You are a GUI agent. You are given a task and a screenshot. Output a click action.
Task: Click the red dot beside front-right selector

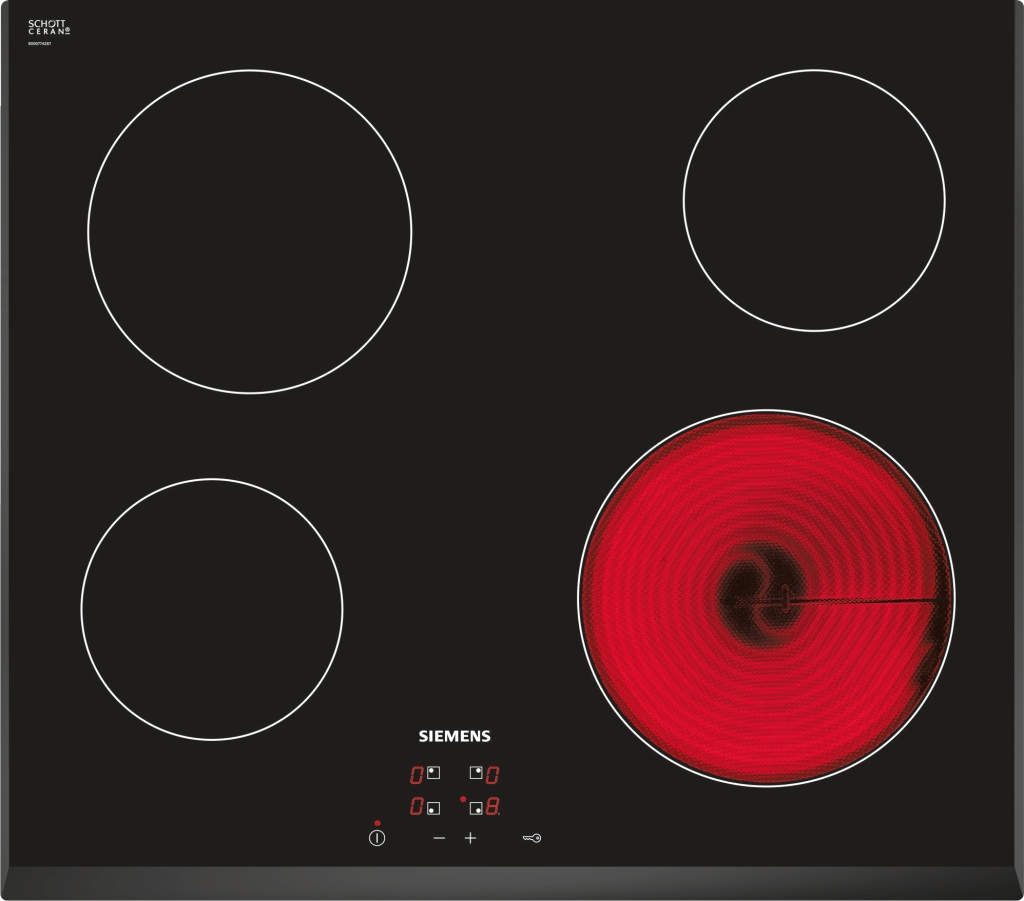tap(463, 799)
